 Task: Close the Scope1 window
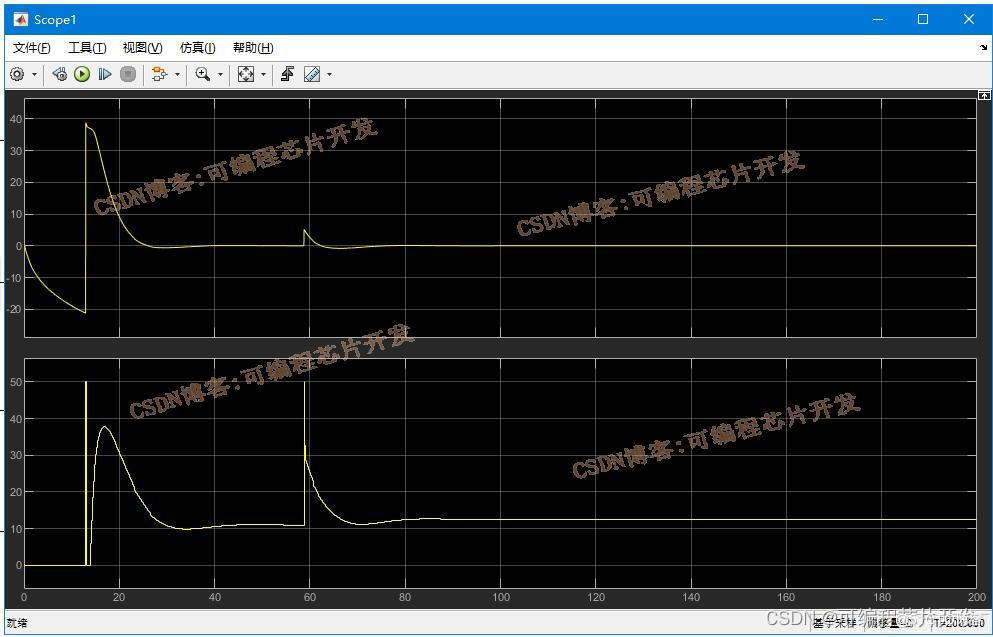click(968, 20)
